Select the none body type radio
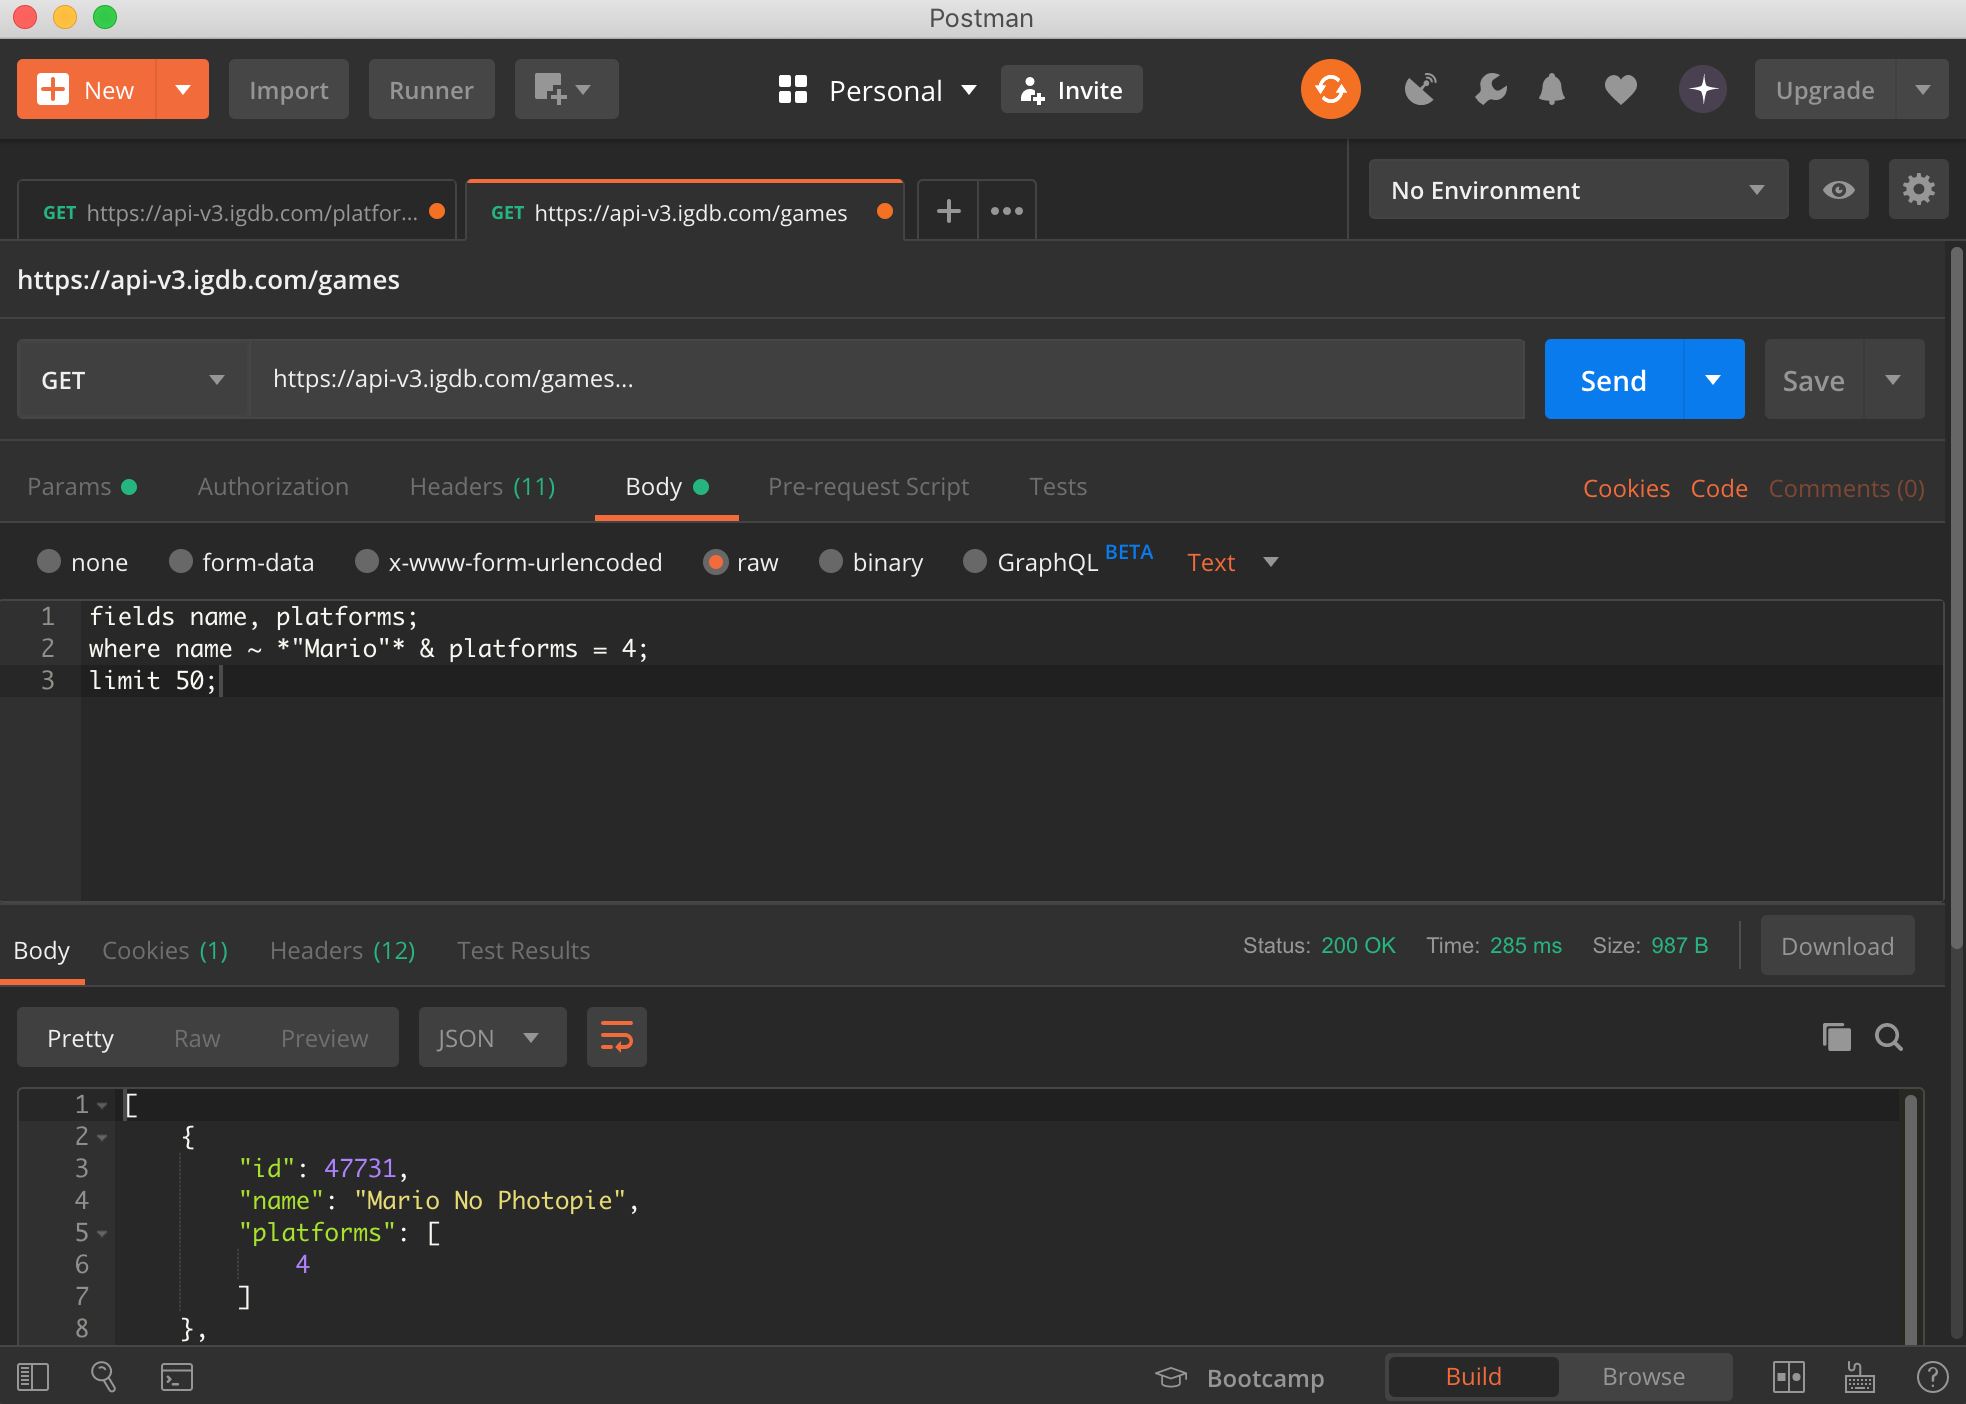The height and width of the screenshot is (1404, 1966). pos(49,562)
